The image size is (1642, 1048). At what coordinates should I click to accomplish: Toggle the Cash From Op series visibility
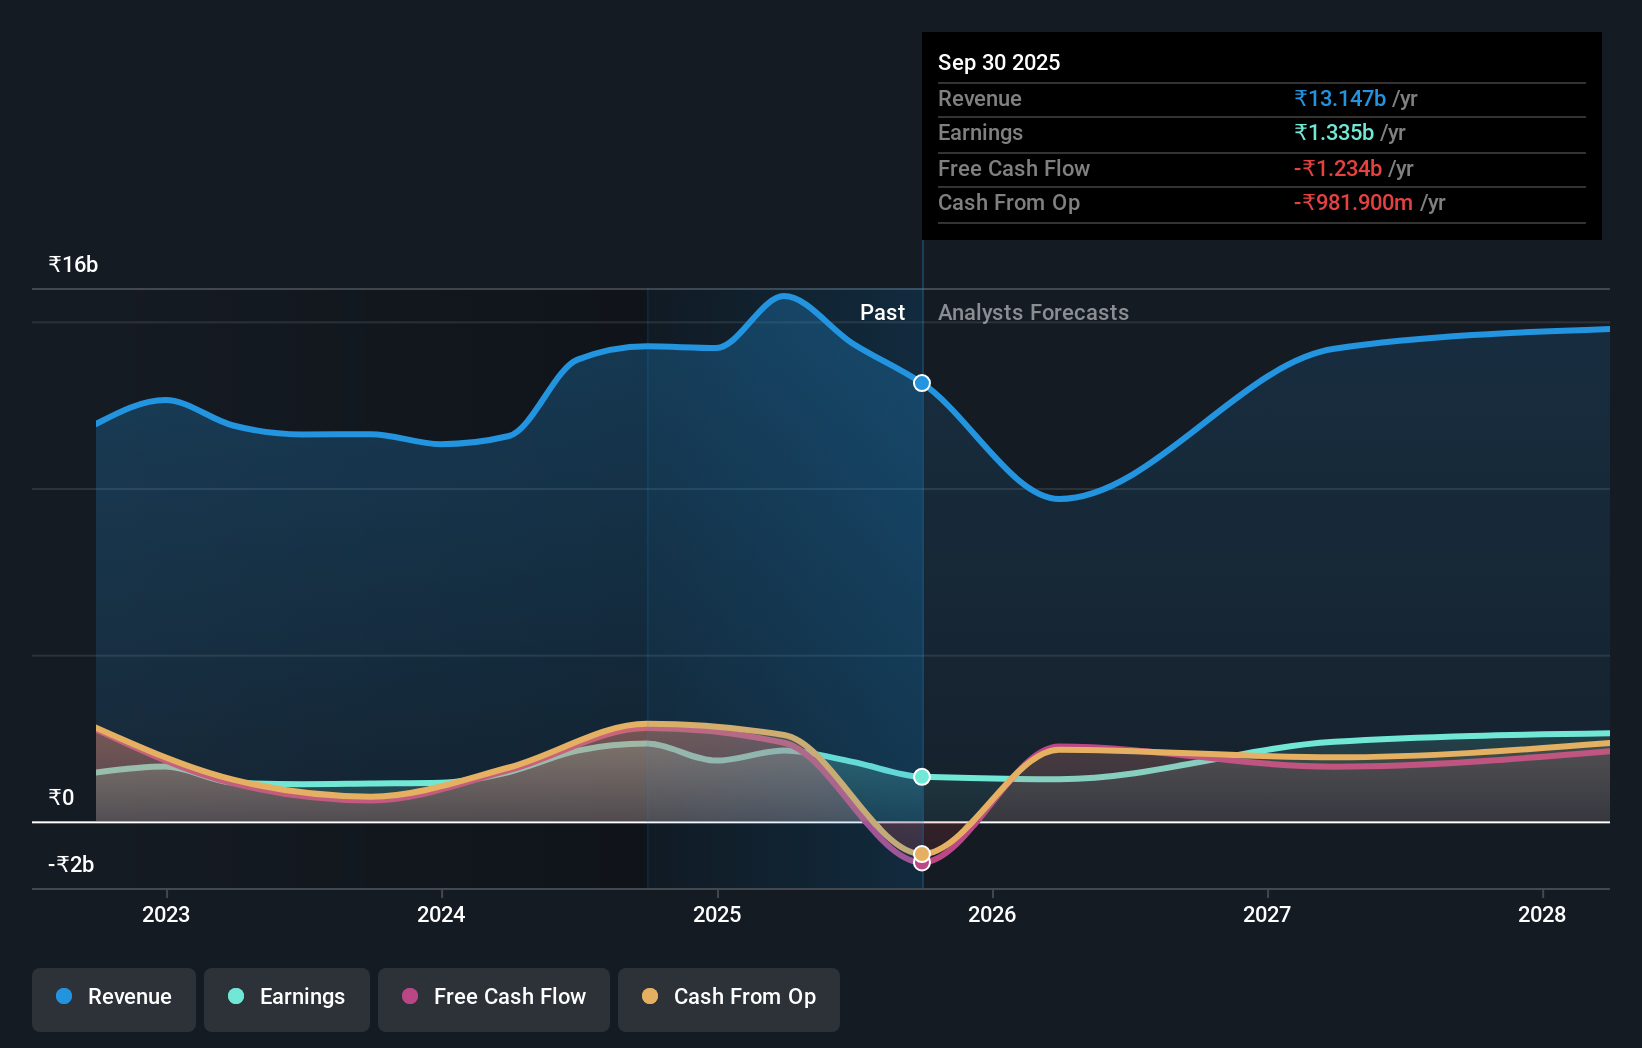(729, 999)
